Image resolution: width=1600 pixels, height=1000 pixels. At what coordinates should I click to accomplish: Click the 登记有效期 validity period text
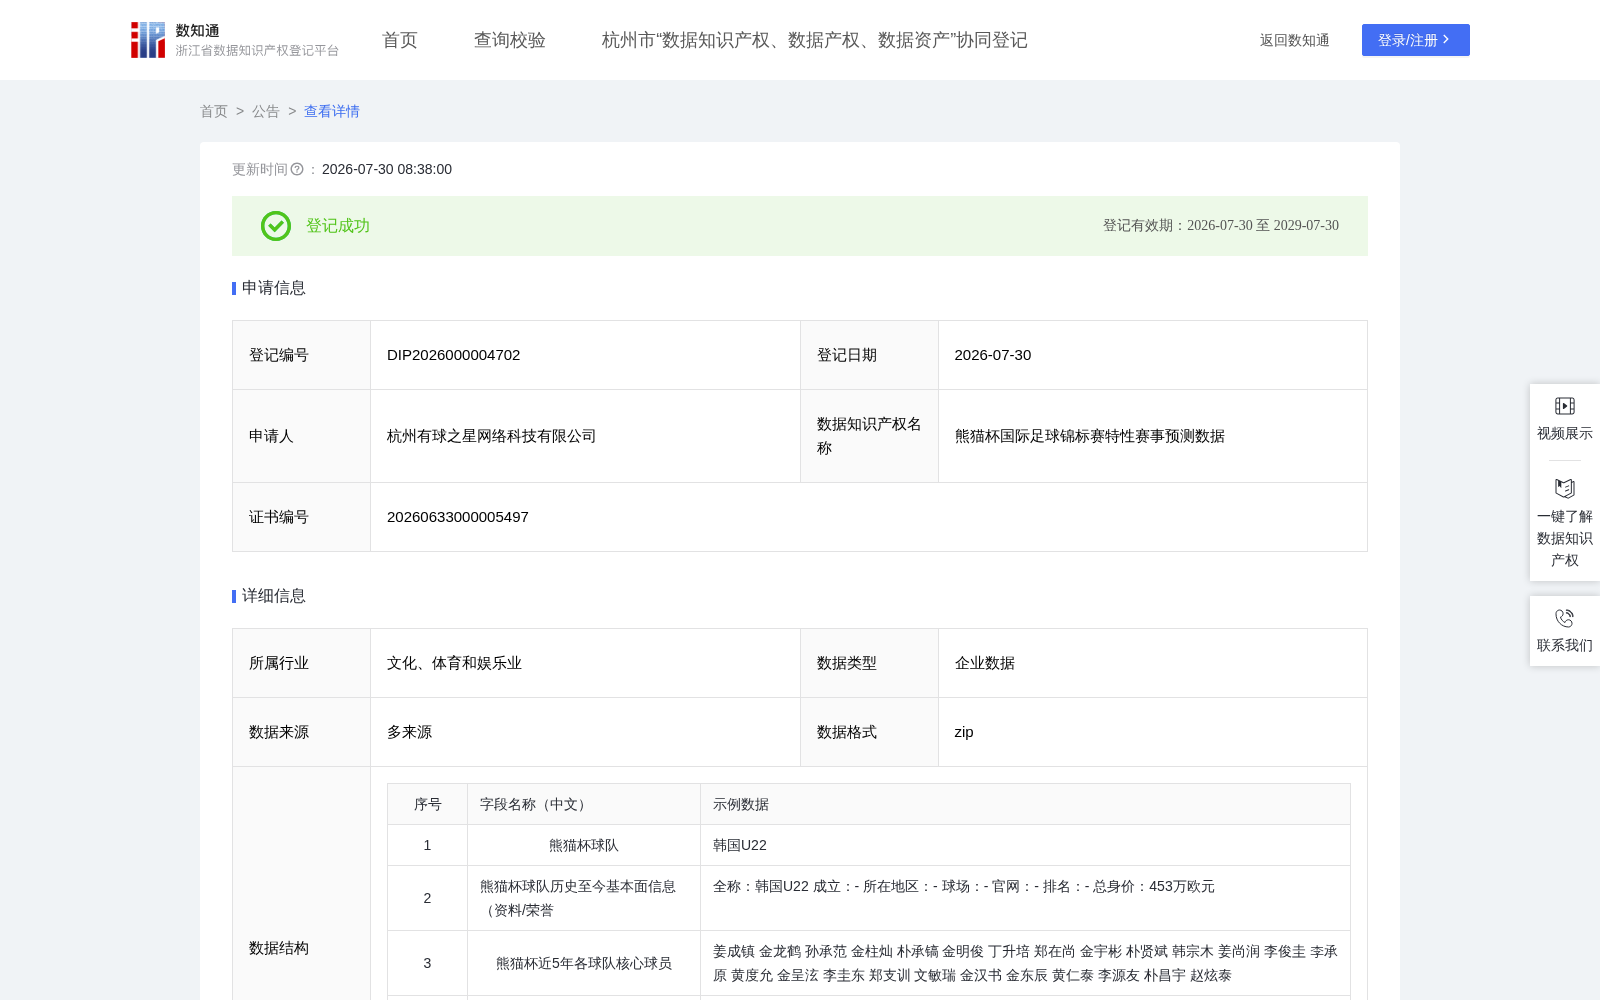coord(1221,226)
